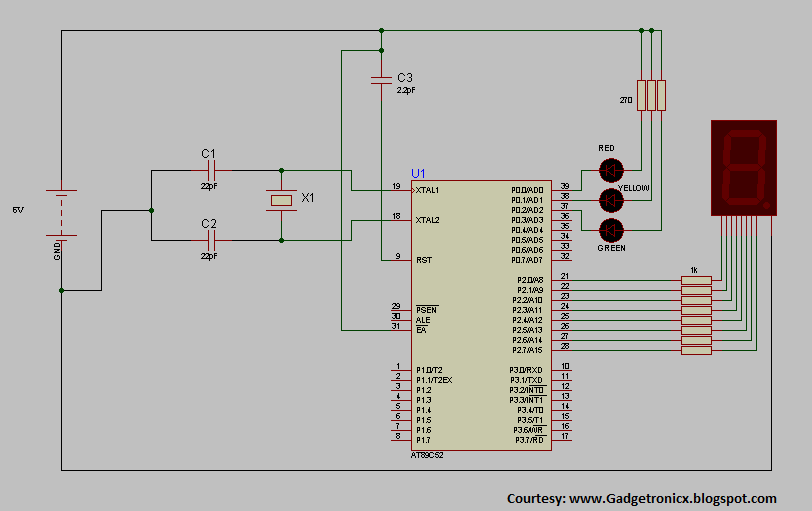Select the 5V battery symbol
The image size is (812, 511).
click(61, 213)
